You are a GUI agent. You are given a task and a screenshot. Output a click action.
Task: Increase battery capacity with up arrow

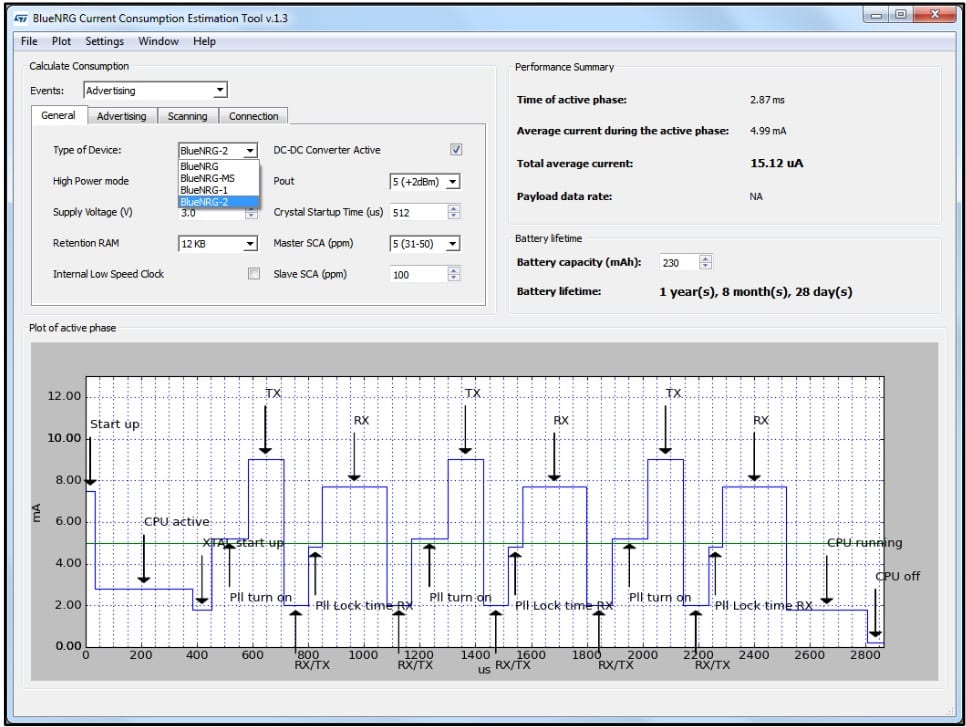(x=705, y=258)
